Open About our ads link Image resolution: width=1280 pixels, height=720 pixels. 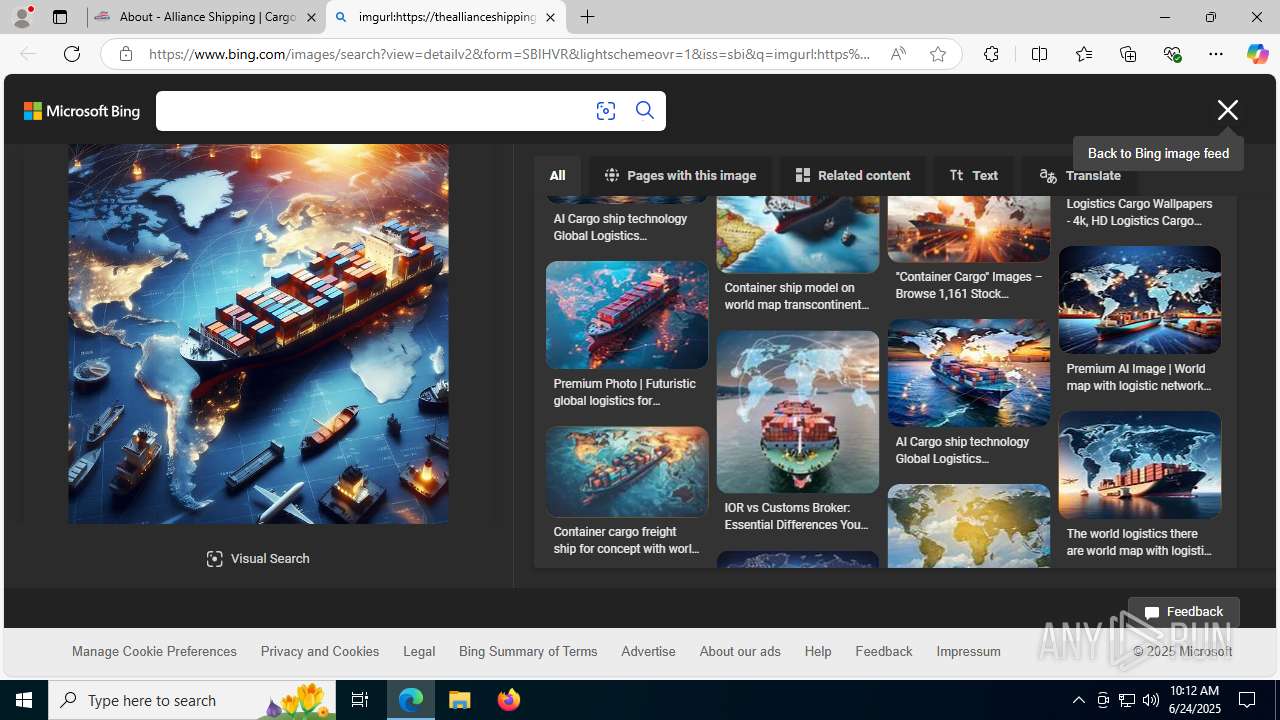pyautogui.click(x=740, y=651)
